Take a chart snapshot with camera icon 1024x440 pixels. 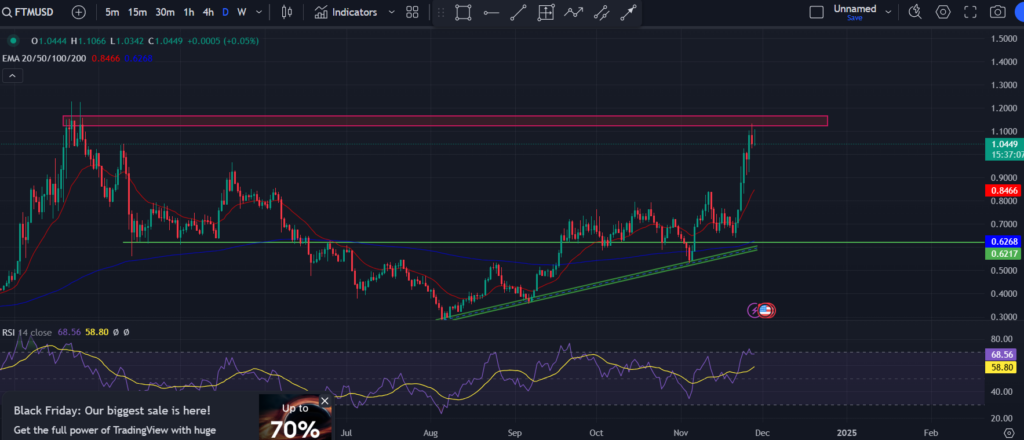coord(997,12)
